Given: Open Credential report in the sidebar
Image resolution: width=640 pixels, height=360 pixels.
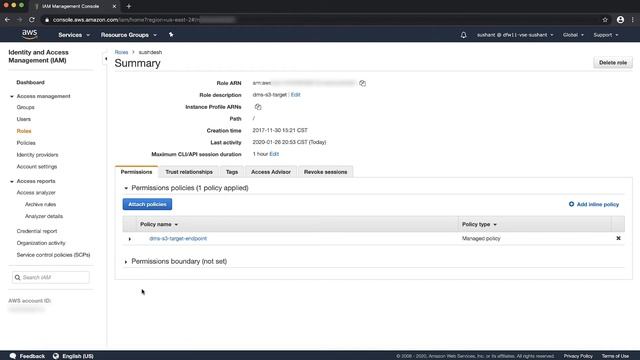Looking at the screenshot, I should click(37, 231).
